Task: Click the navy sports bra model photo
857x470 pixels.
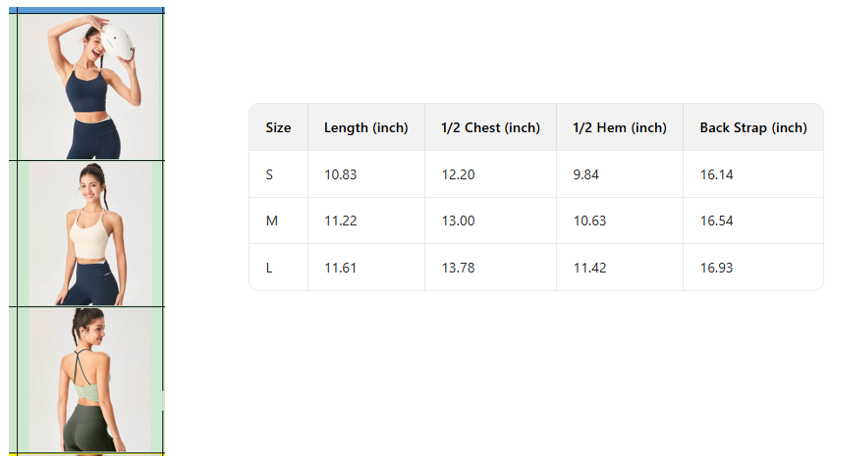Action: pos(90,86)
